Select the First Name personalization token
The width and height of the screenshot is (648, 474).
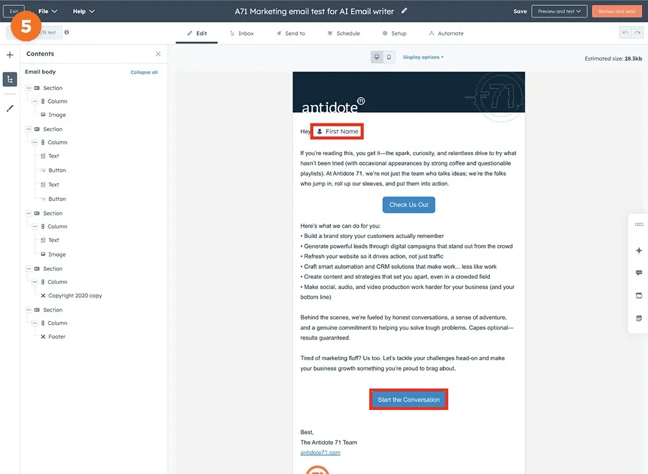point(337,131)
